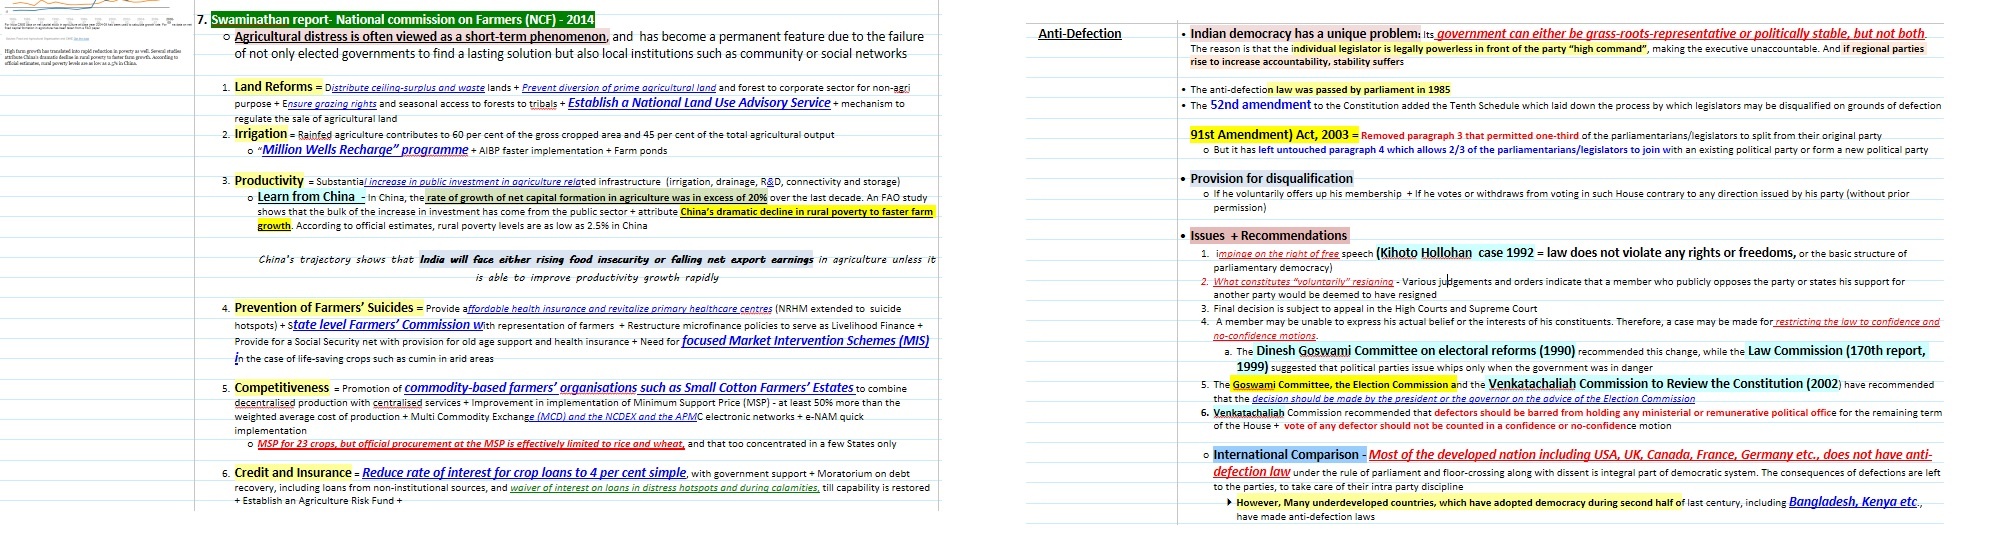Click the '91st Amendment) Act, 2003' yellow heading
2000x534 pixels.
1268,135
